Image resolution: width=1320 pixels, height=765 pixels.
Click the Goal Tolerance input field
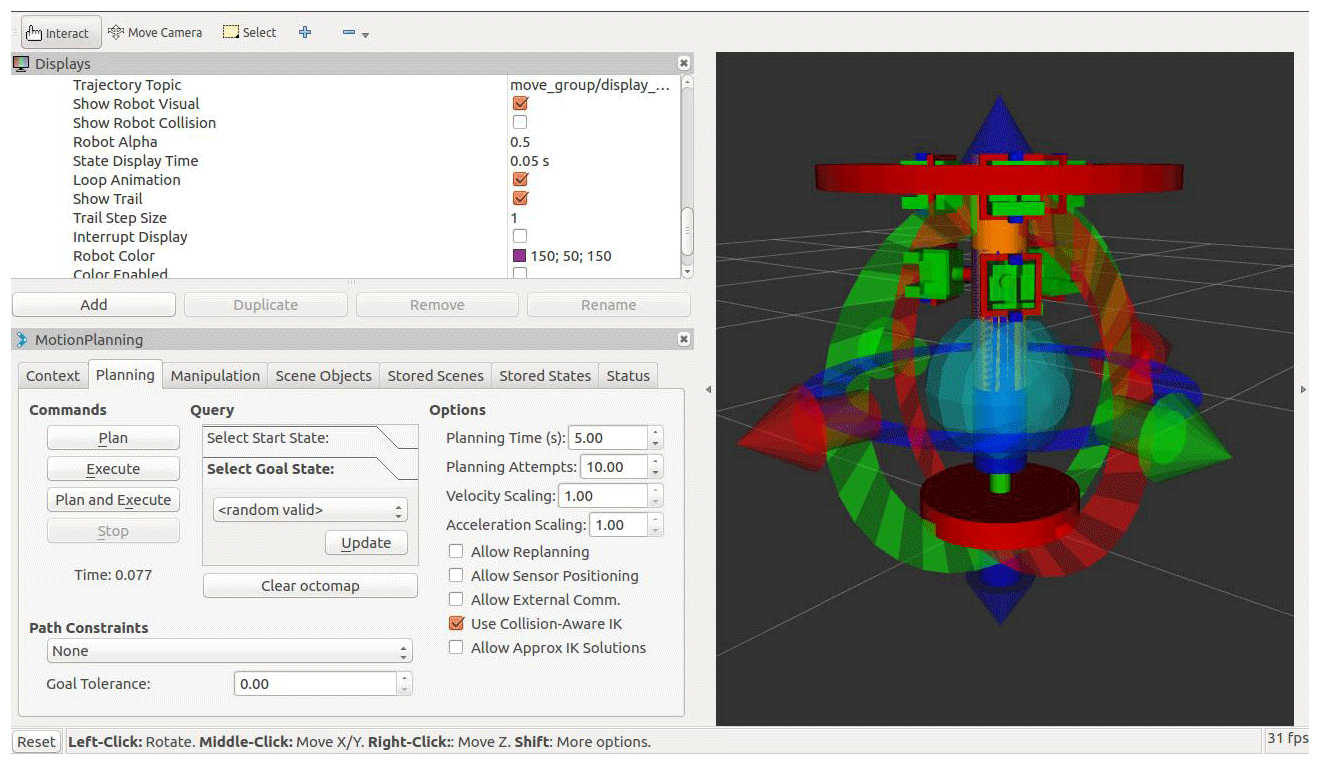click(x=315, y=684)
